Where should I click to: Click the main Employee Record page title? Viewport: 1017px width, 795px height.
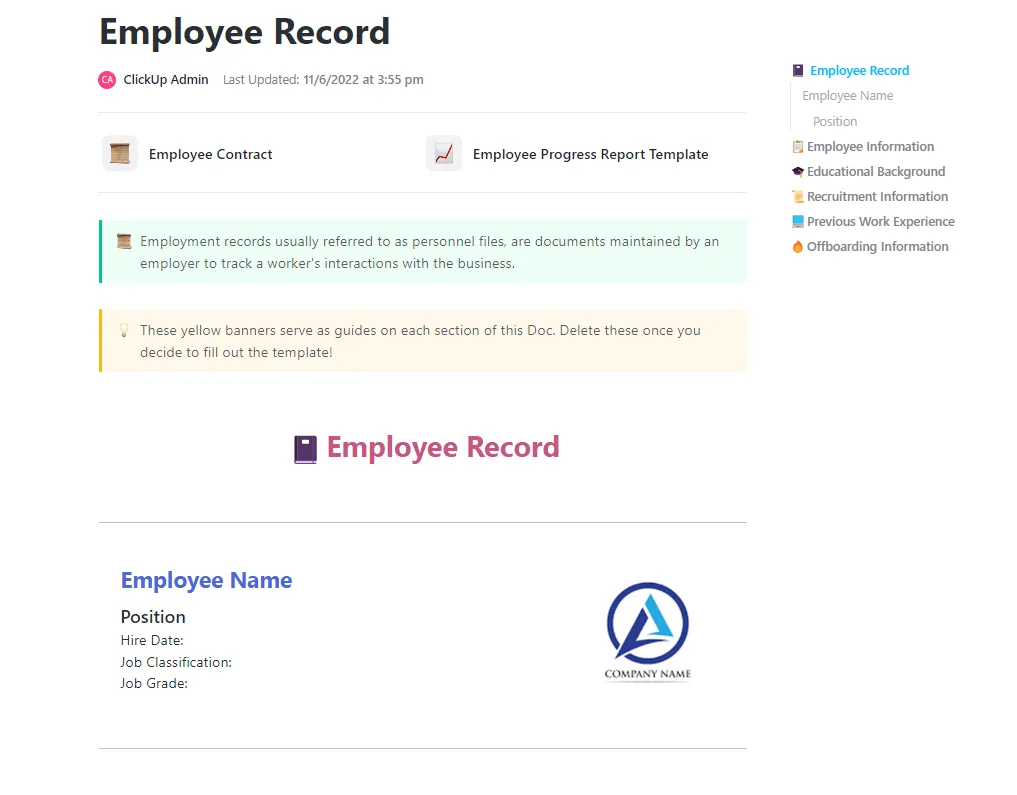(245, 32)
